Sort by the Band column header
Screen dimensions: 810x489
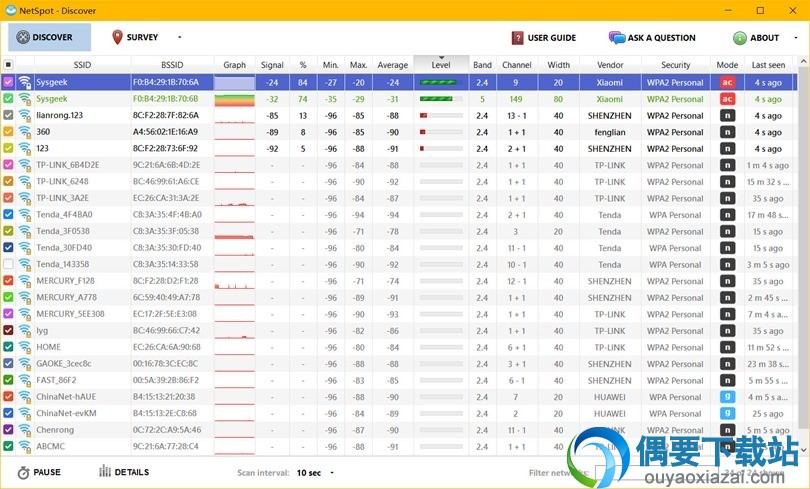(x=482, y=65)
